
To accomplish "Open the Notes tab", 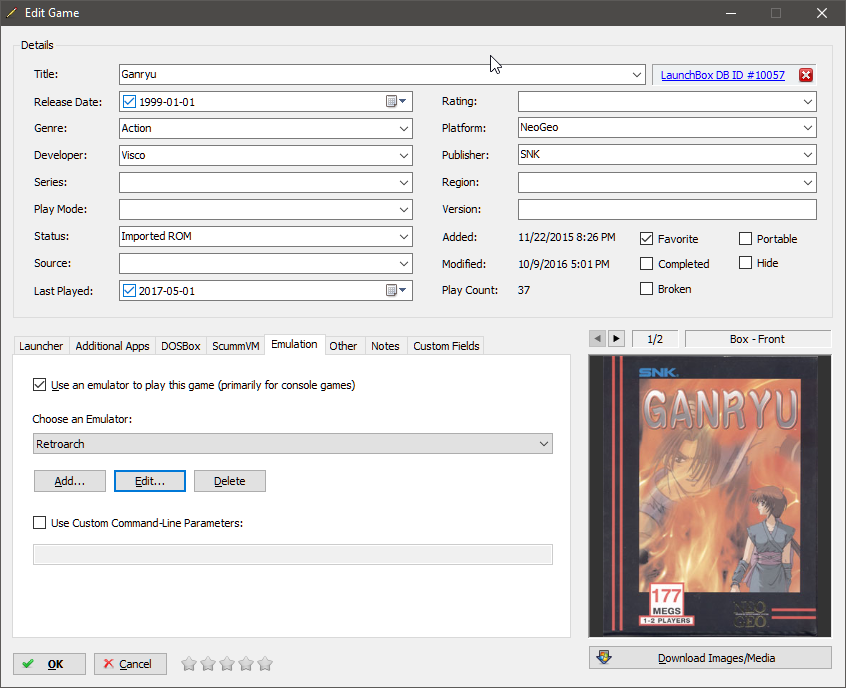I will (385, 346).
